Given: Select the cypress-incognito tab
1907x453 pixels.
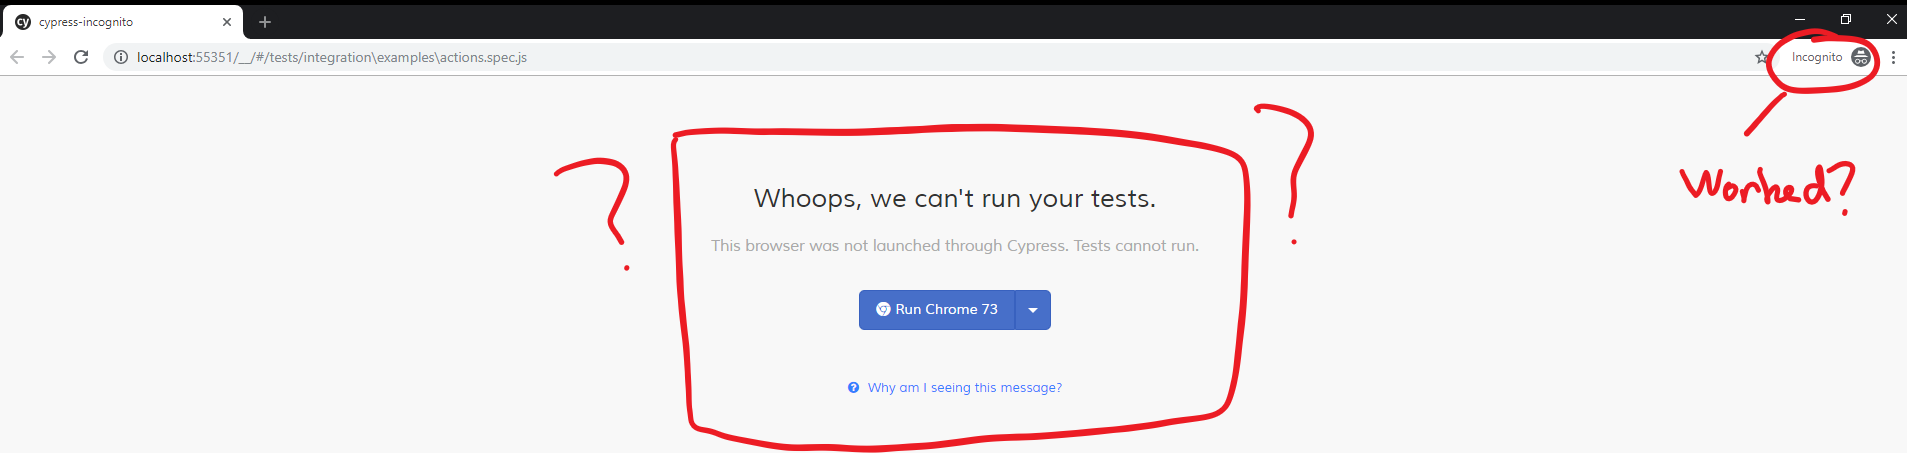Looking at the screenshot, I should point(125,22).
